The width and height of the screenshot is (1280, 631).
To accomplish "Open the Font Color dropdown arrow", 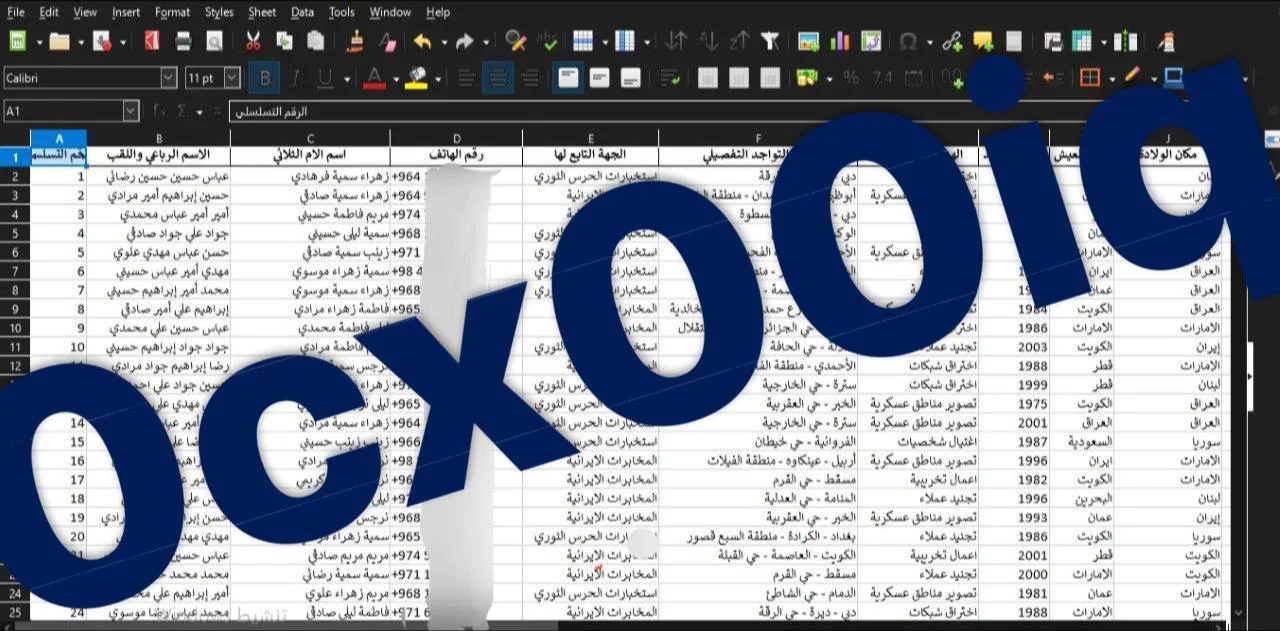I will (395, 78).
